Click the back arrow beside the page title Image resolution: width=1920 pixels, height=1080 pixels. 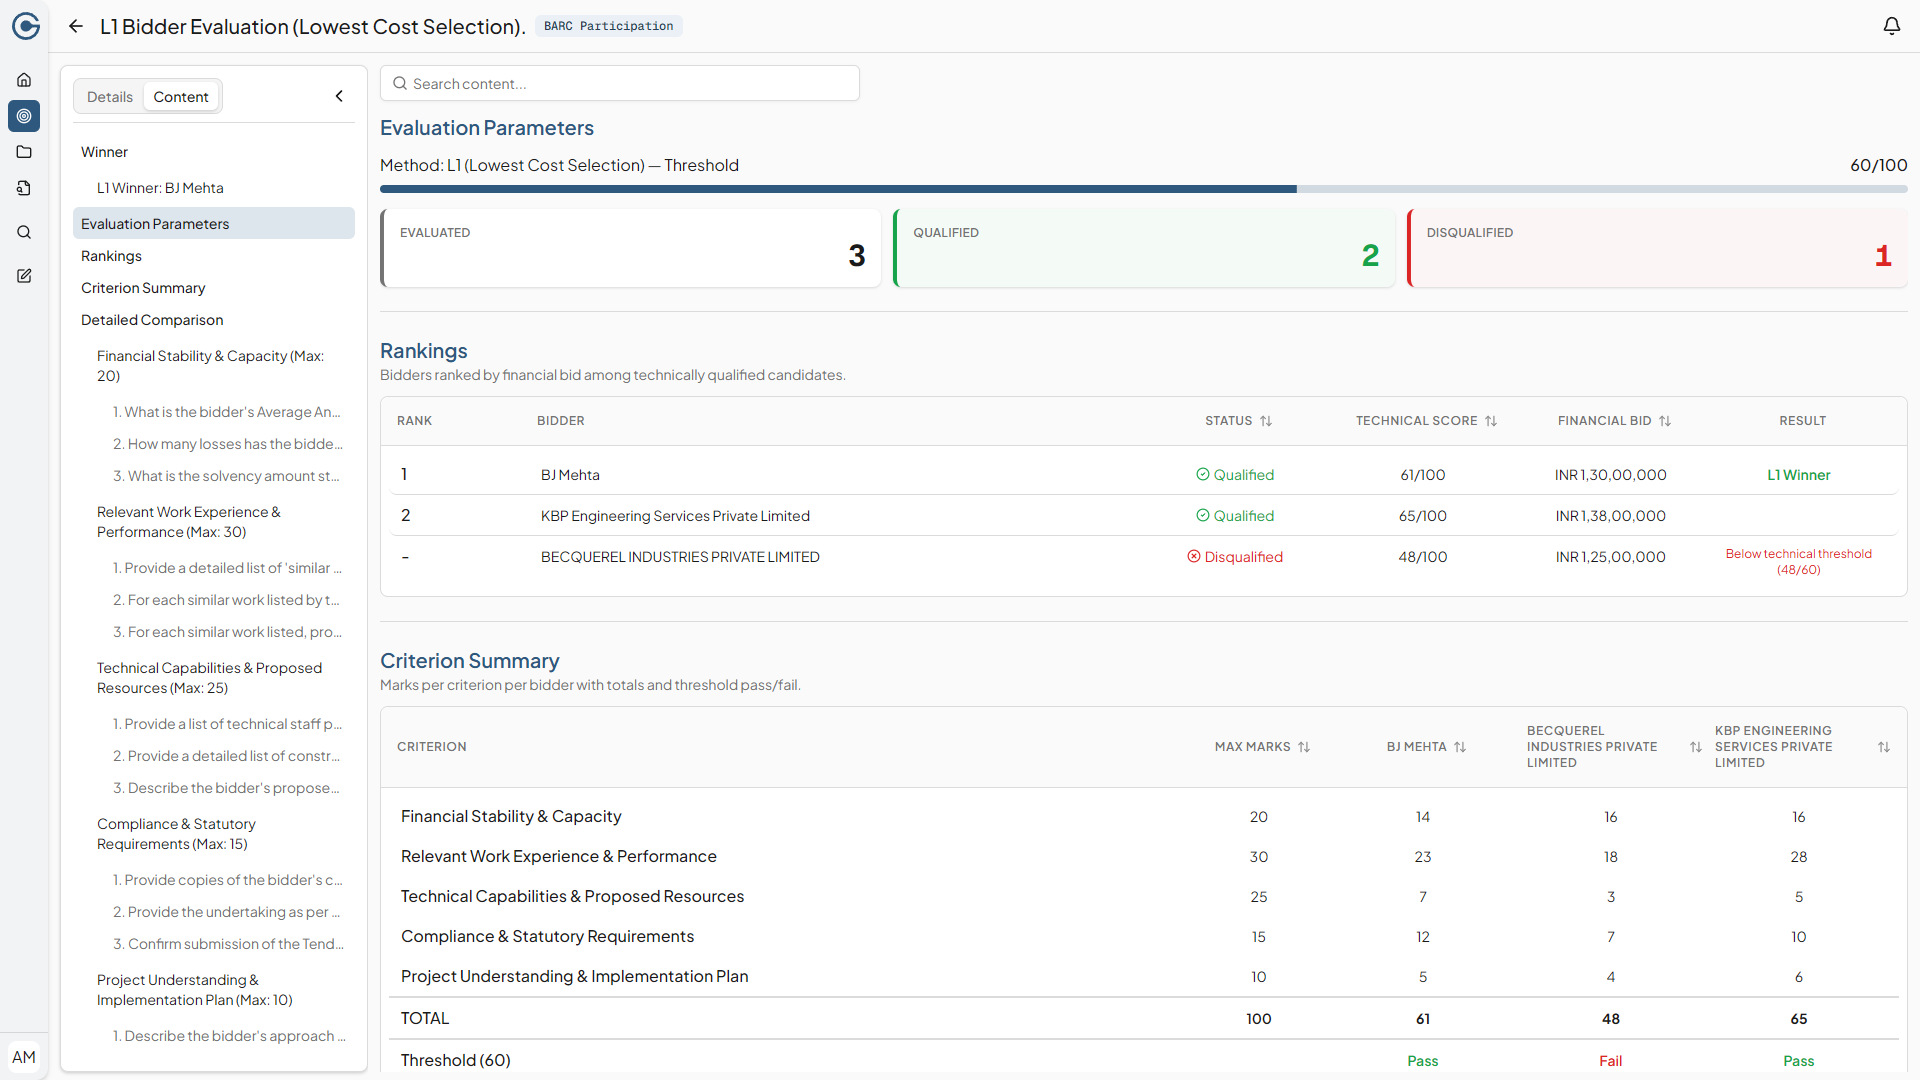coord(76,27)
